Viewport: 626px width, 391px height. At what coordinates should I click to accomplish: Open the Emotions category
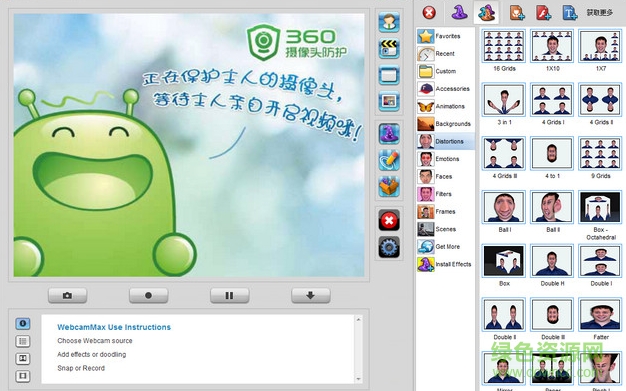coord(446,159)
